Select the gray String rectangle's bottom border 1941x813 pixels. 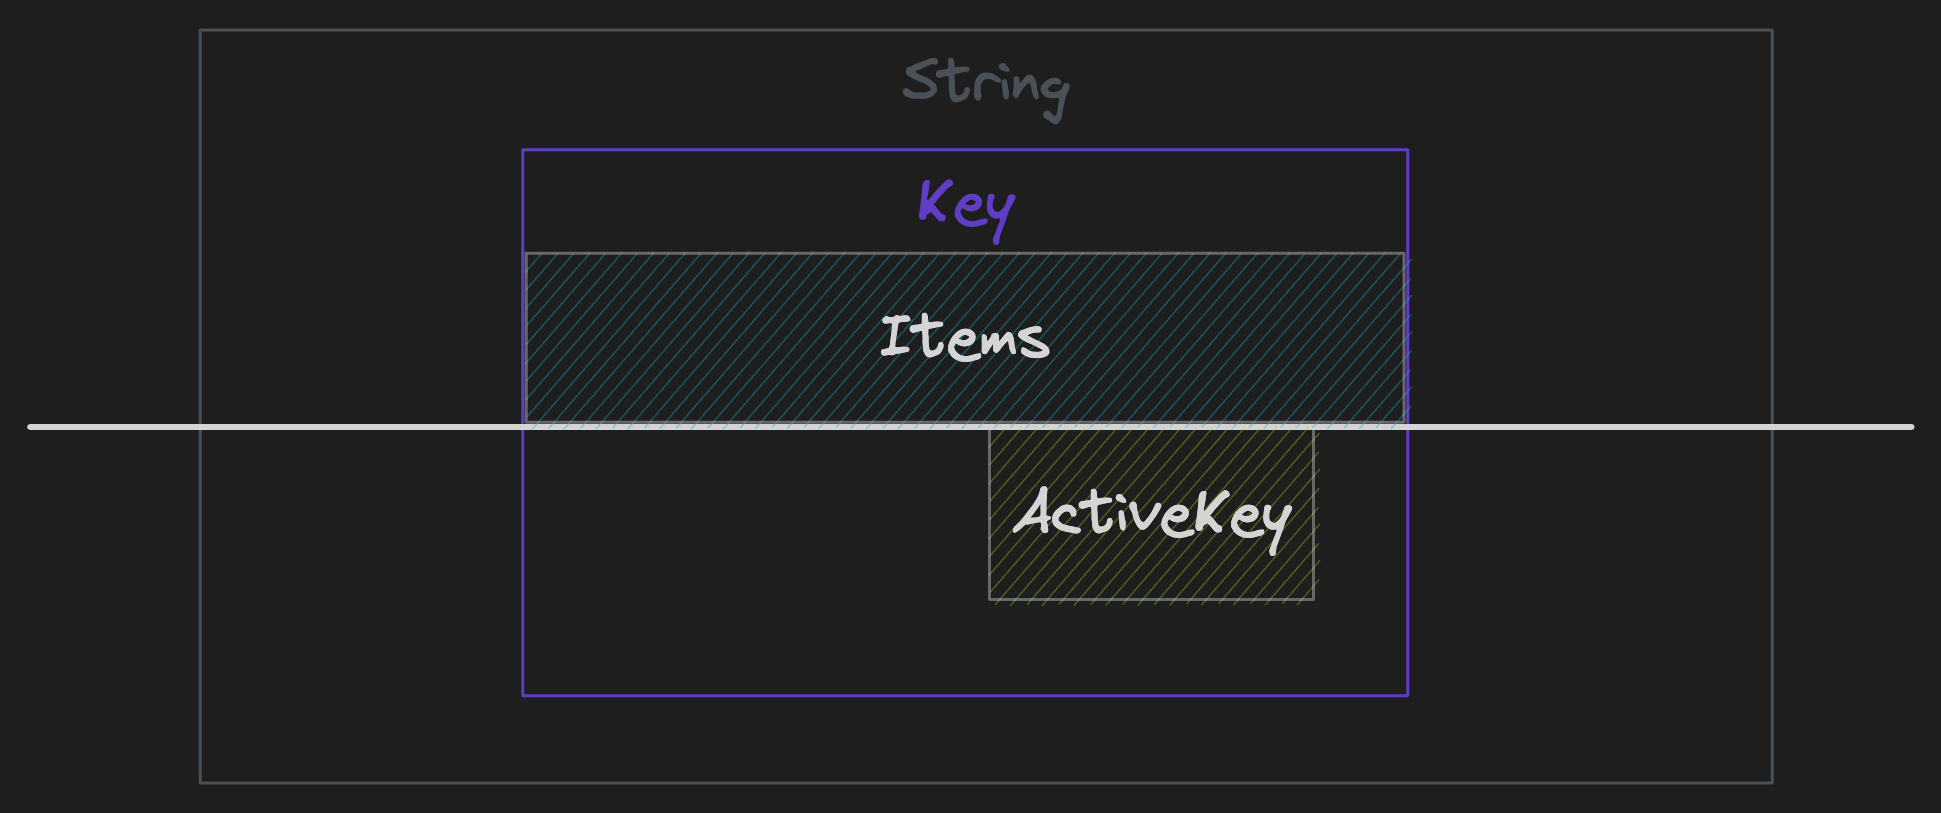986,782
